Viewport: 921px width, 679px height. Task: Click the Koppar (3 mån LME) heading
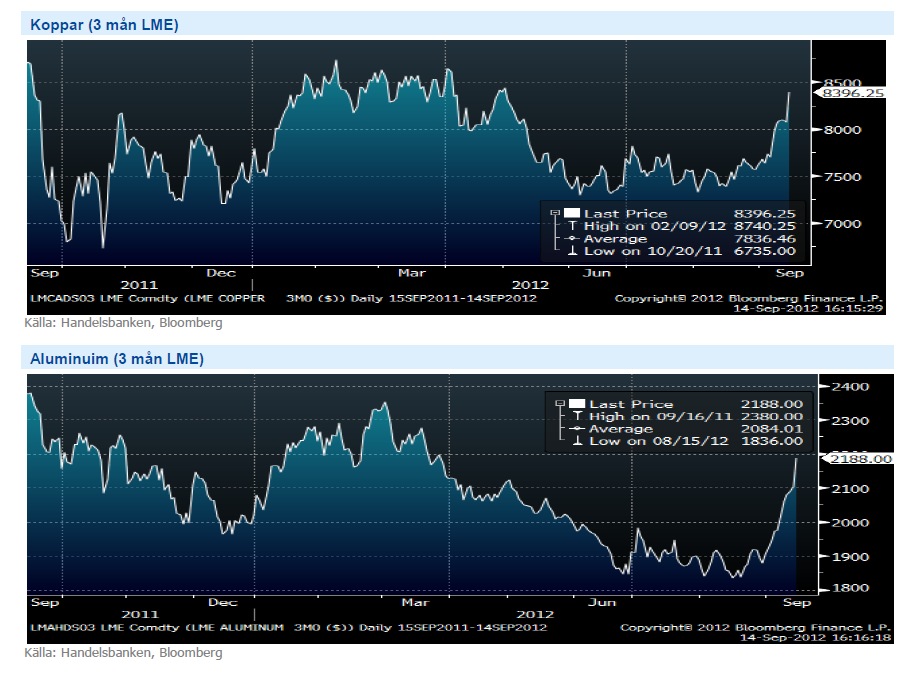pos(104,25)
